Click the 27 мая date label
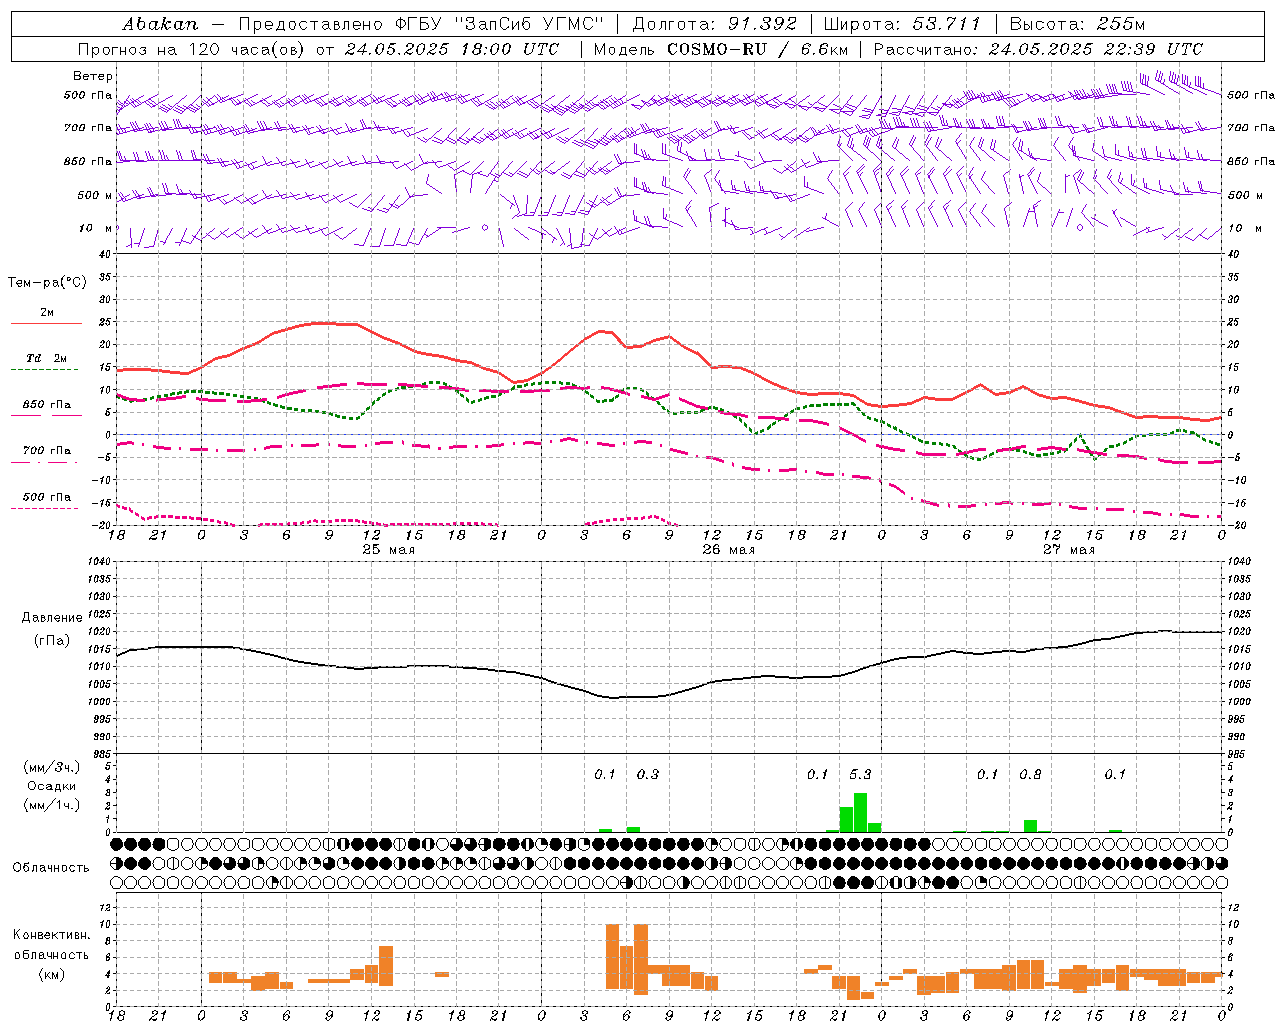Image resolution: width=1280 pixels, height=1024 pixels. coord(1068,550)
